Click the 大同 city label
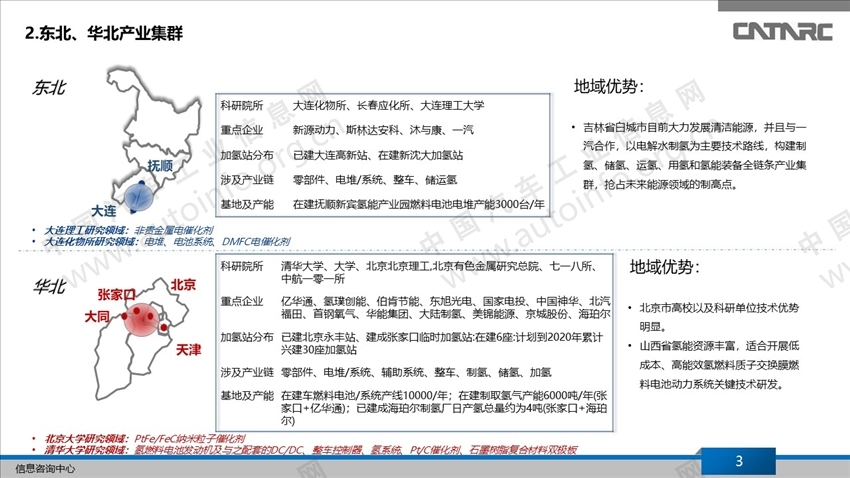This screenshot has height=478, width=850. pyautogui.click(x=96, y=316)
